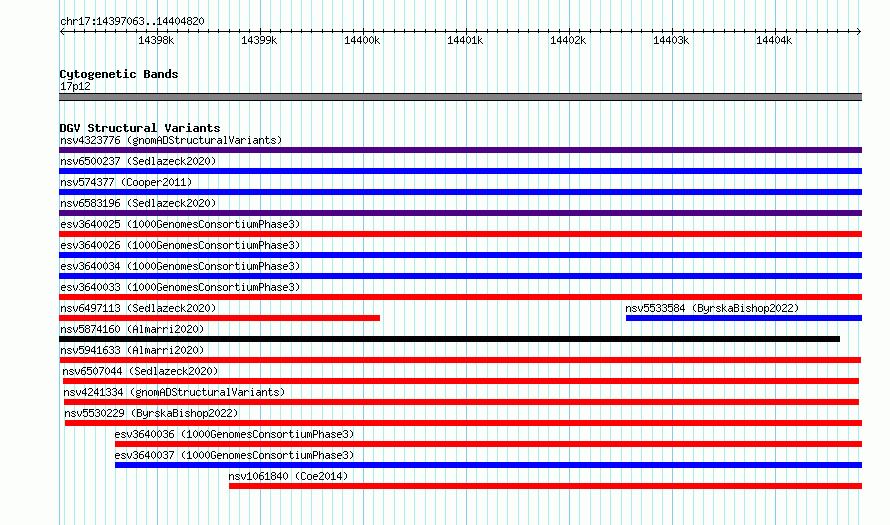Select the nsv5533584 (ByrskaBishop2022) label
This screenshot has width=890, height=525.
(x=712, y=308)
